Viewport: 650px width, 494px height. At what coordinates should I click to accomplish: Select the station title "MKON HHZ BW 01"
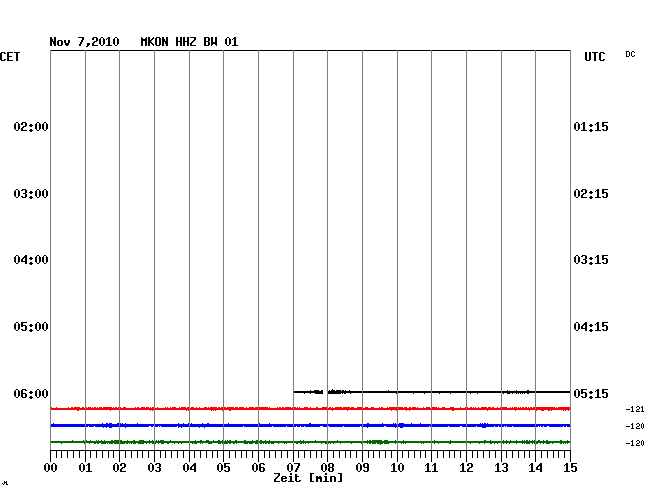pyautogui.click(x=189, y=42)
